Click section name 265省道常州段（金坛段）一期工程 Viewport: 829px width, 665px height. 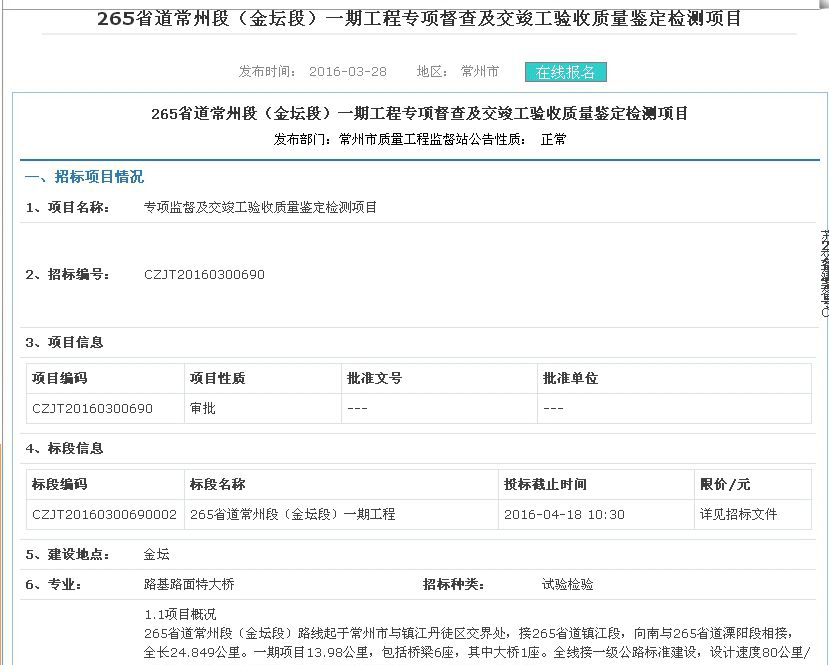click(x=292, y=515)
